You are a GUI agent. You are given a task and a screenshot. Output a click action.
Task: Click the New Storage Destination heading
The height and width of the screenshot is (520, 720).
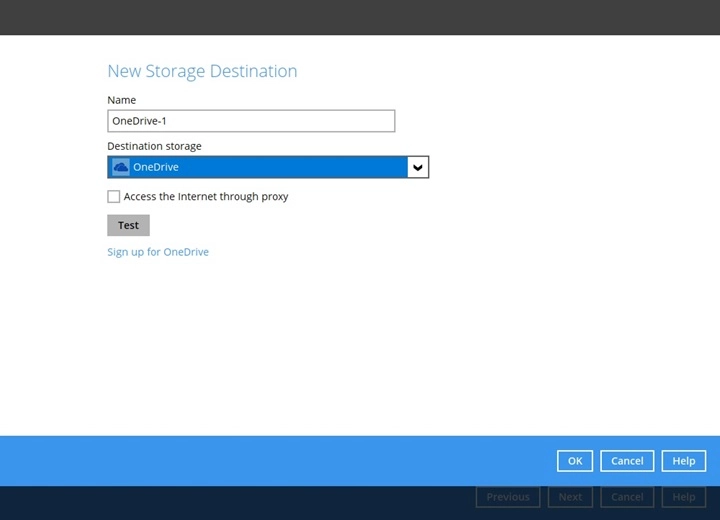202,71
